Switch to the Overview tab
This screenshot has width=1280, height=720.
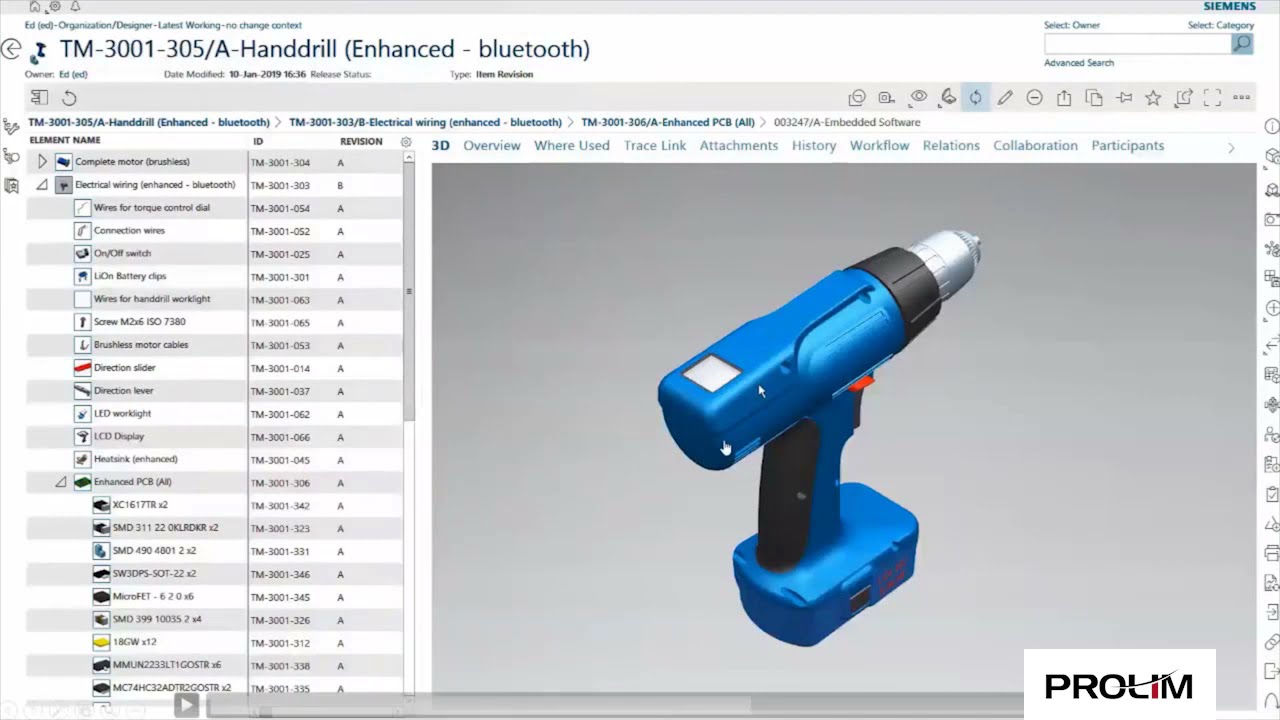(x=492, y=146)
